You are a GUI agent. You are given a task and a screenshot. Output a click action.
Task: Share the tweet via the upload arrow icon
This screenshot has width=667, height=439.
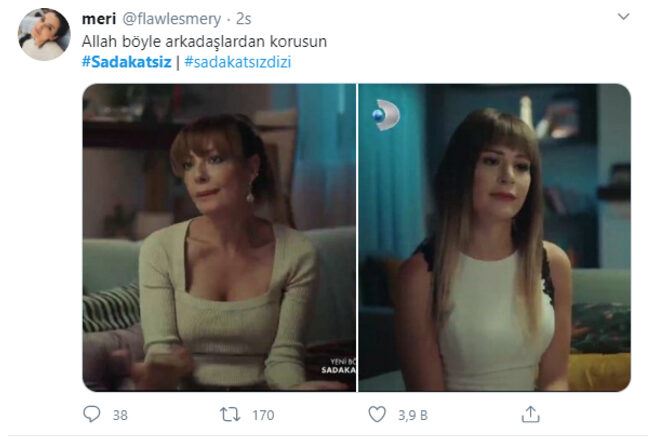530,414
